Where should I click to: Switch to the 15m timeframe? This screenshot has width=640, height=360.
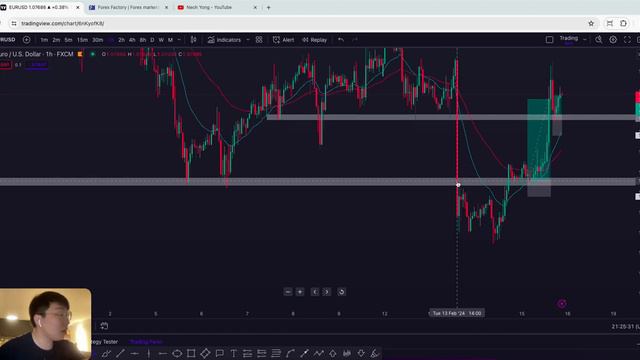(x=82, y=40)
